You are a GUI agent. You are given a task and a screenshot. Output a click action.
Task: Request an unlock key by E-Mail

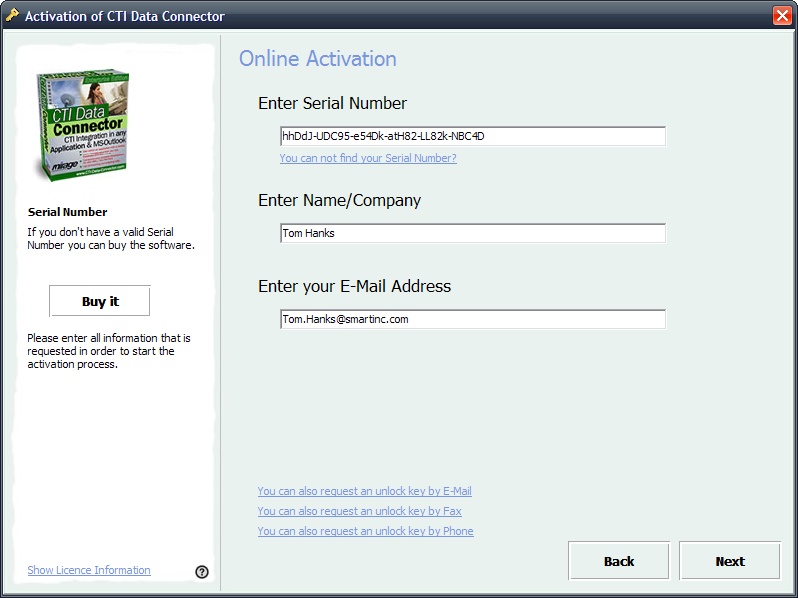coord(364,491)
